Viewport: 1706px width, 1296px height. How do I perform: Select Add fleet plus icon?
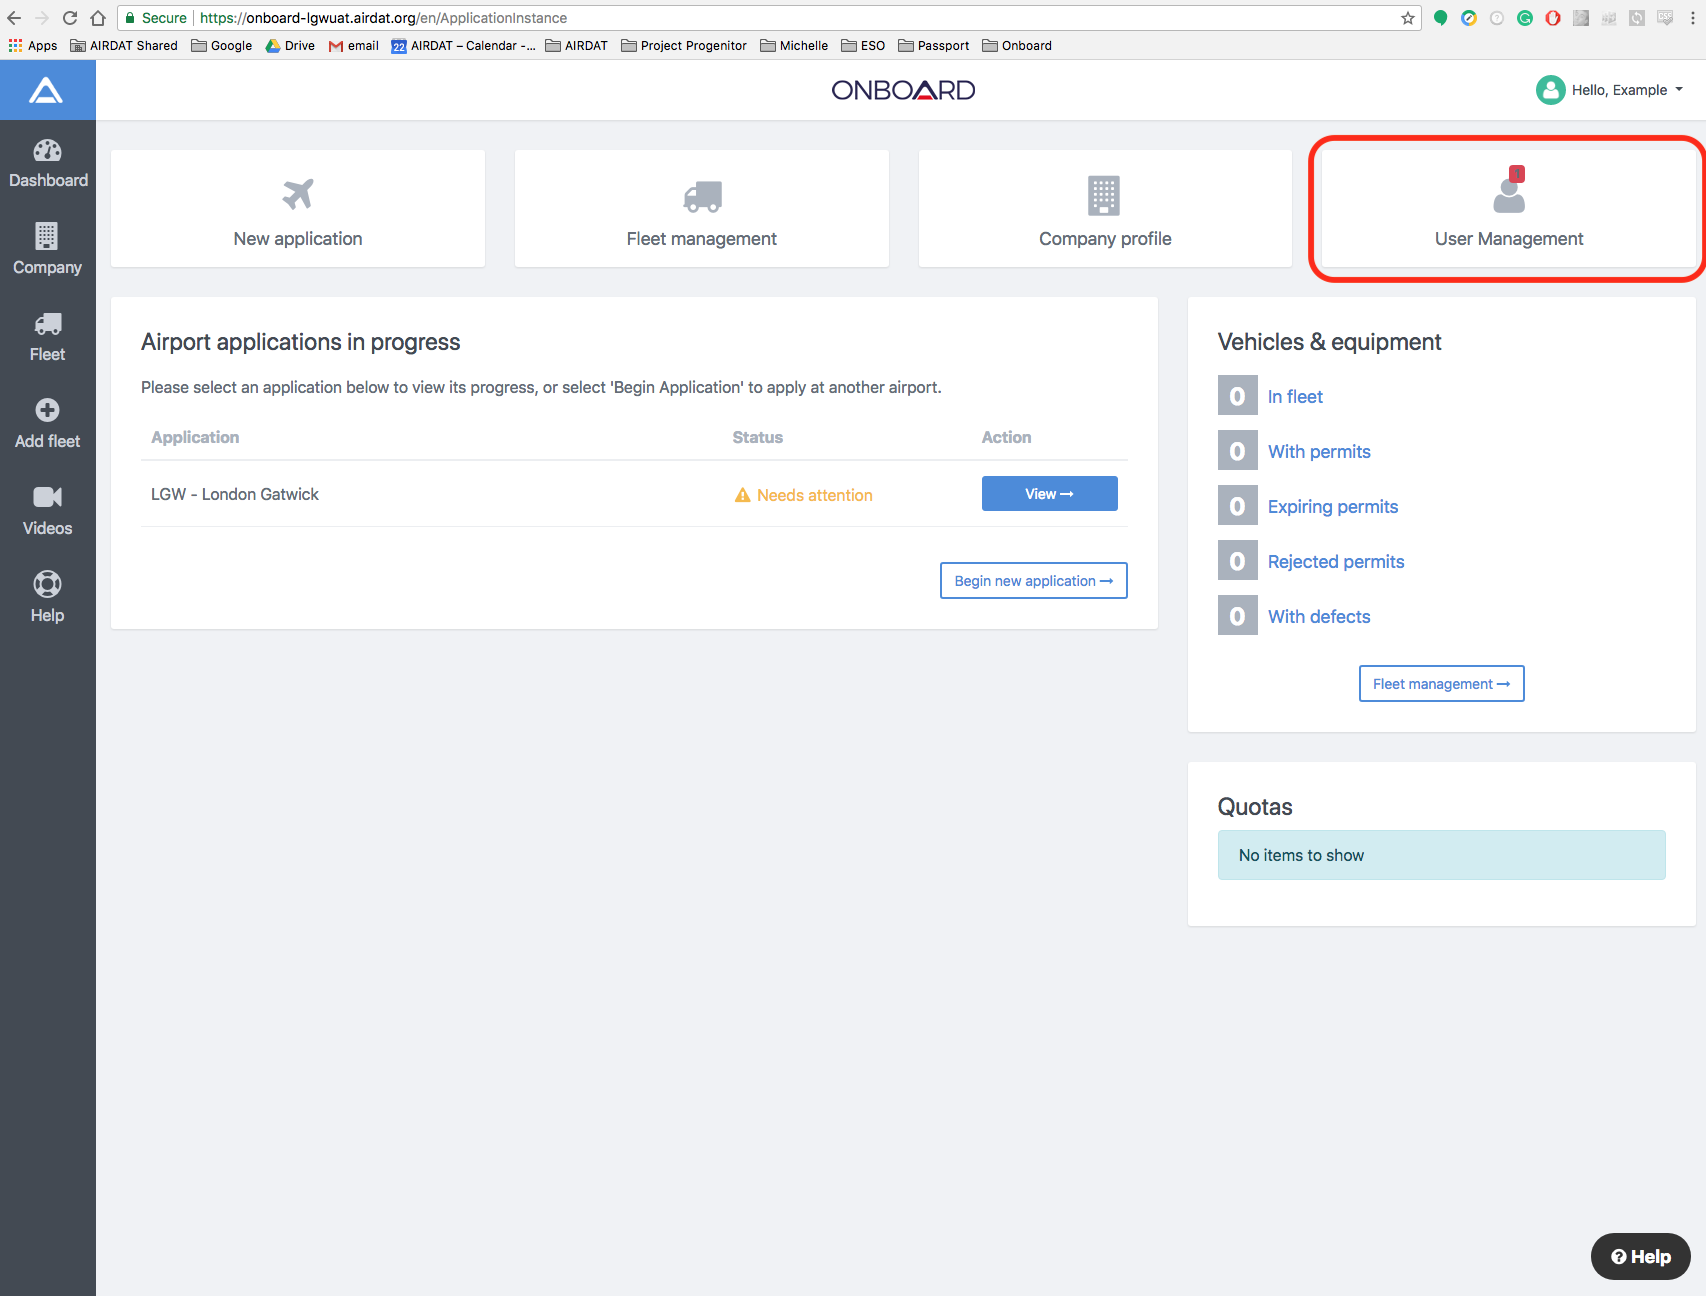click(48, 410)
